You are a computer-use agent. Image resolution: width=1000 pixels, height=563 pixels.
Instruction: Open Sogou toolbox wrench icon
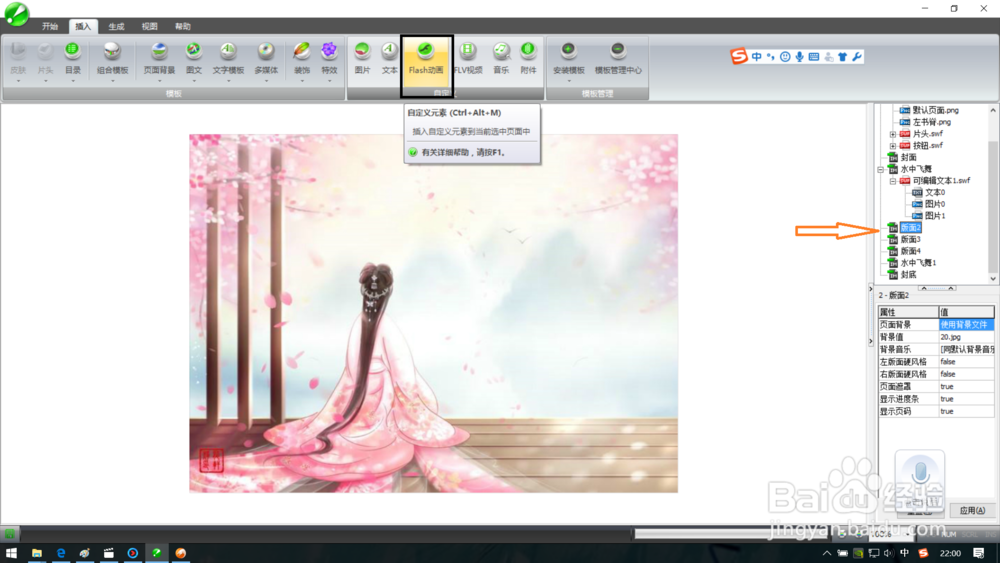tap(857, 57)
